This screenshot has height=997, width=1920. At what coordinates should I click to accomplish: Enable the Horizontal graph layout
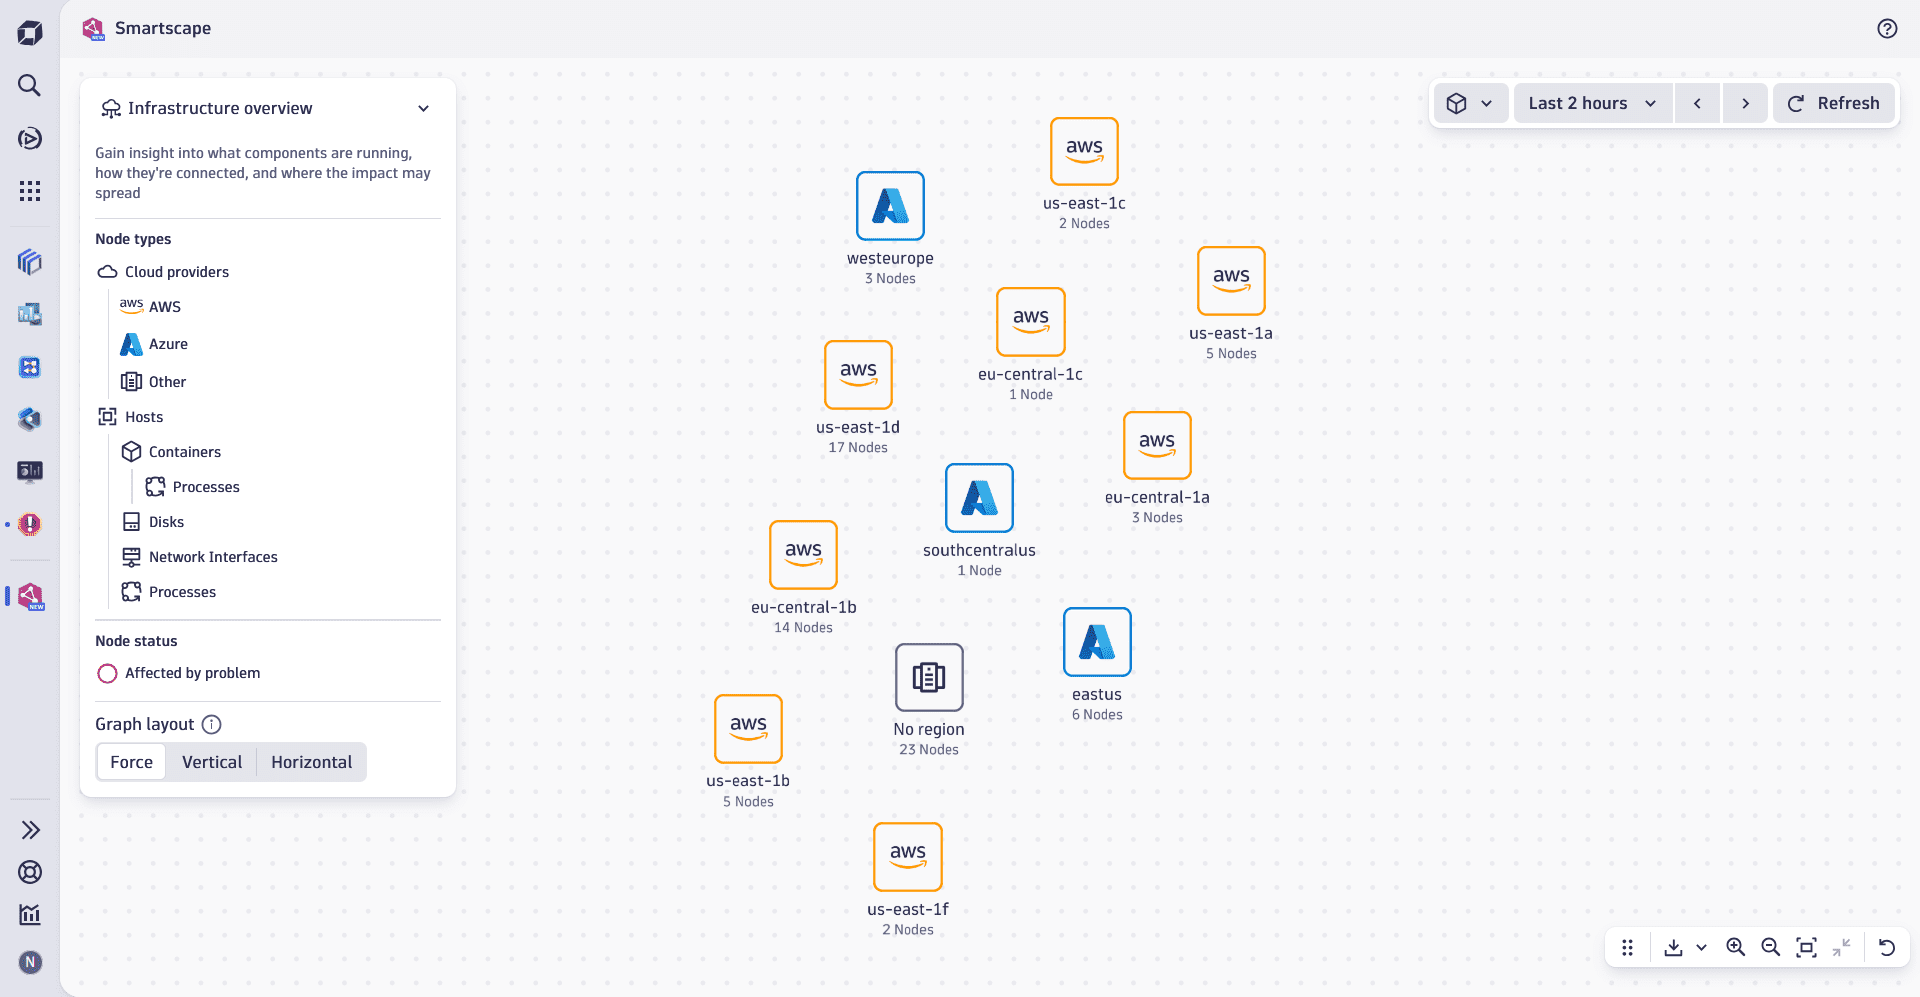(310, 761)
